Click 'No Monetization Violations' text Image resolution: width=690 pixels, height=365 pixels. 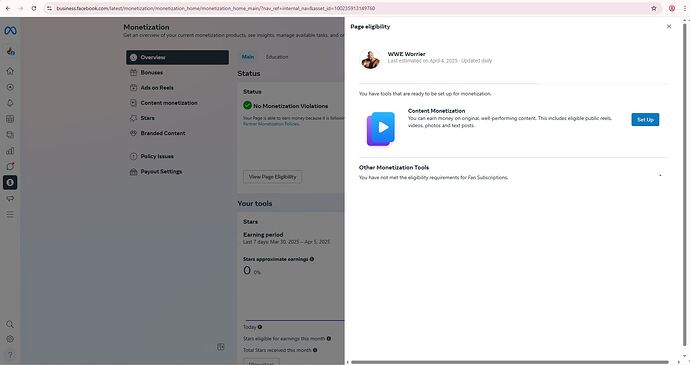(290, 106)
